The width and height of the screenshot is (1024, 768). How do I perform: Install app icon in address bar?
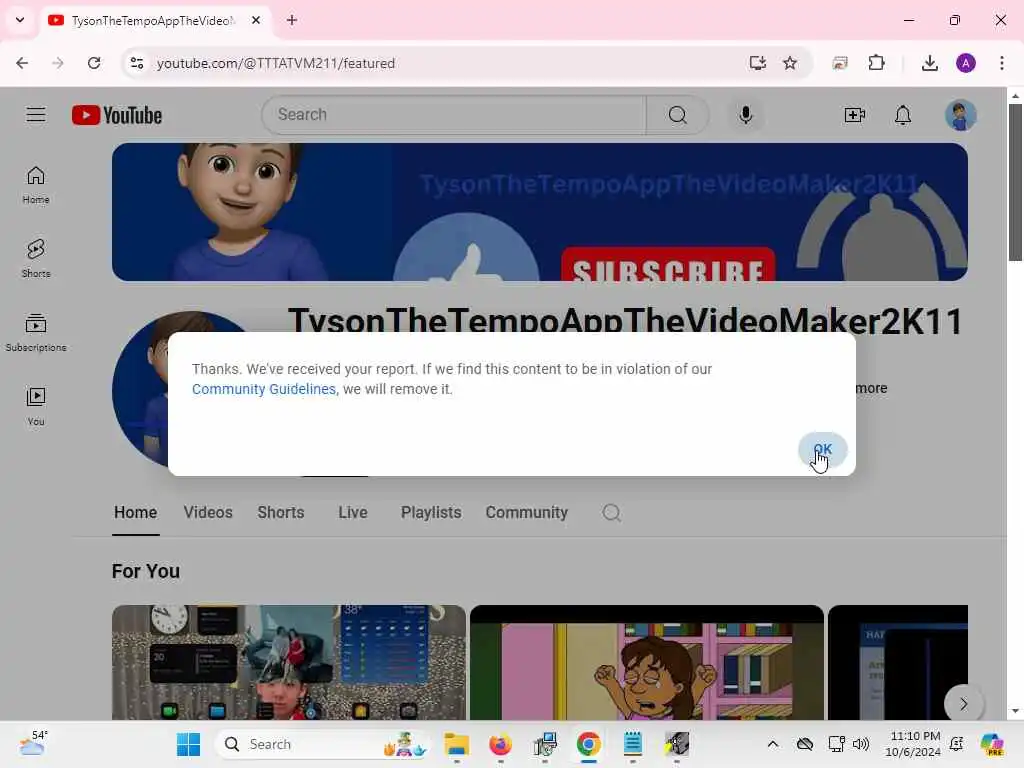tap(758, 63)
